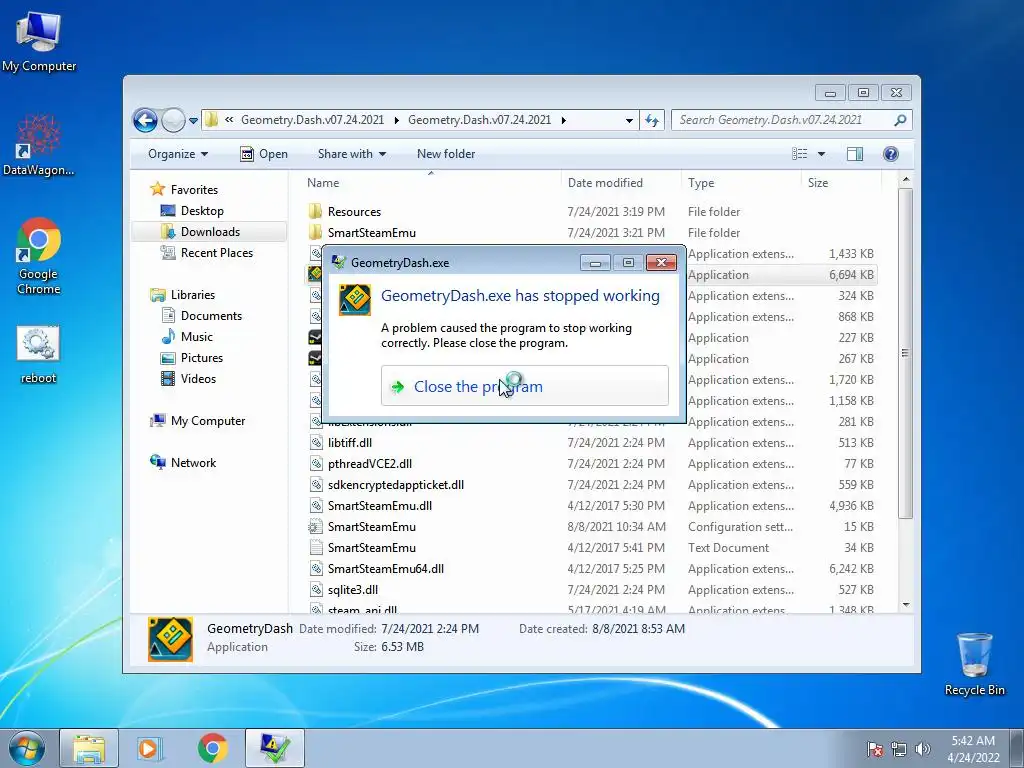1024x768 pixels.
Task: Expand the view options dropdown arrow
Action: click(822, 154)
